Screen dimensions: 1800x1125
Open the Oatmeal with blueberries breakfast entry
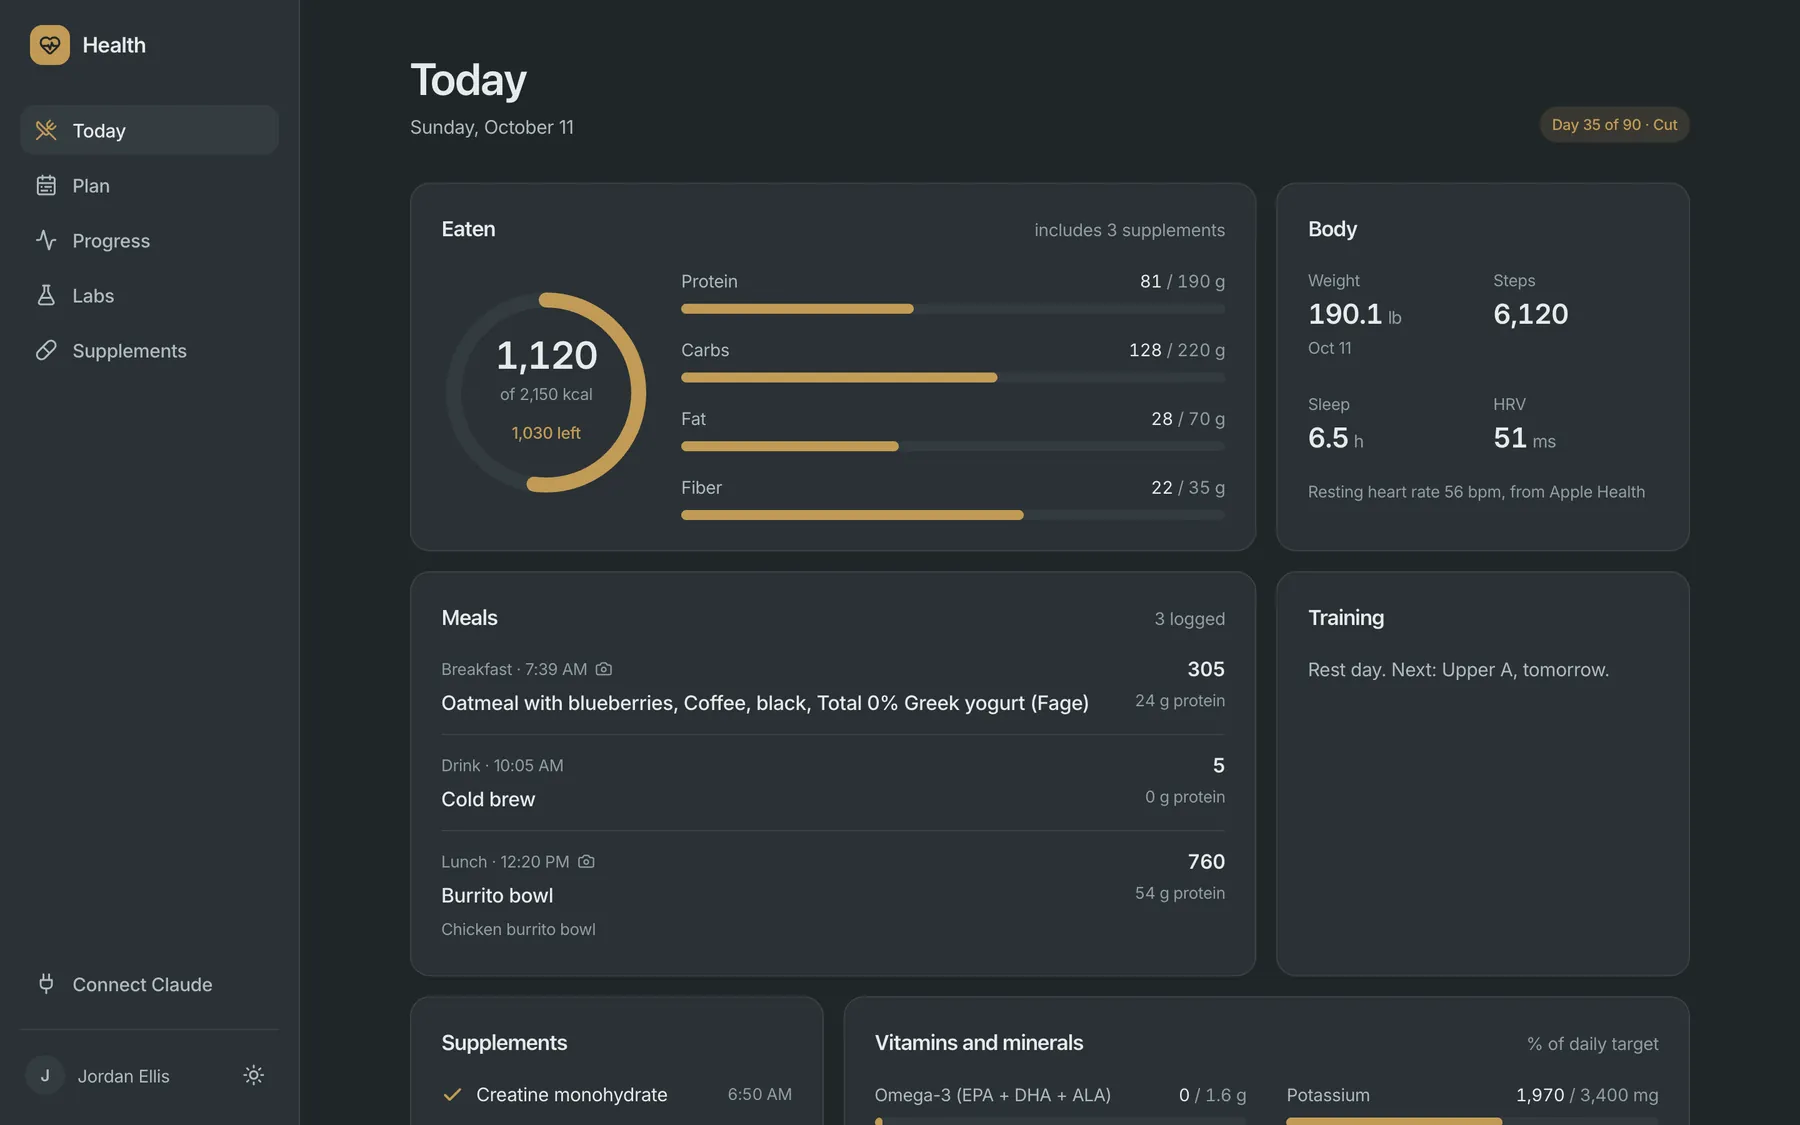(833, 686)
